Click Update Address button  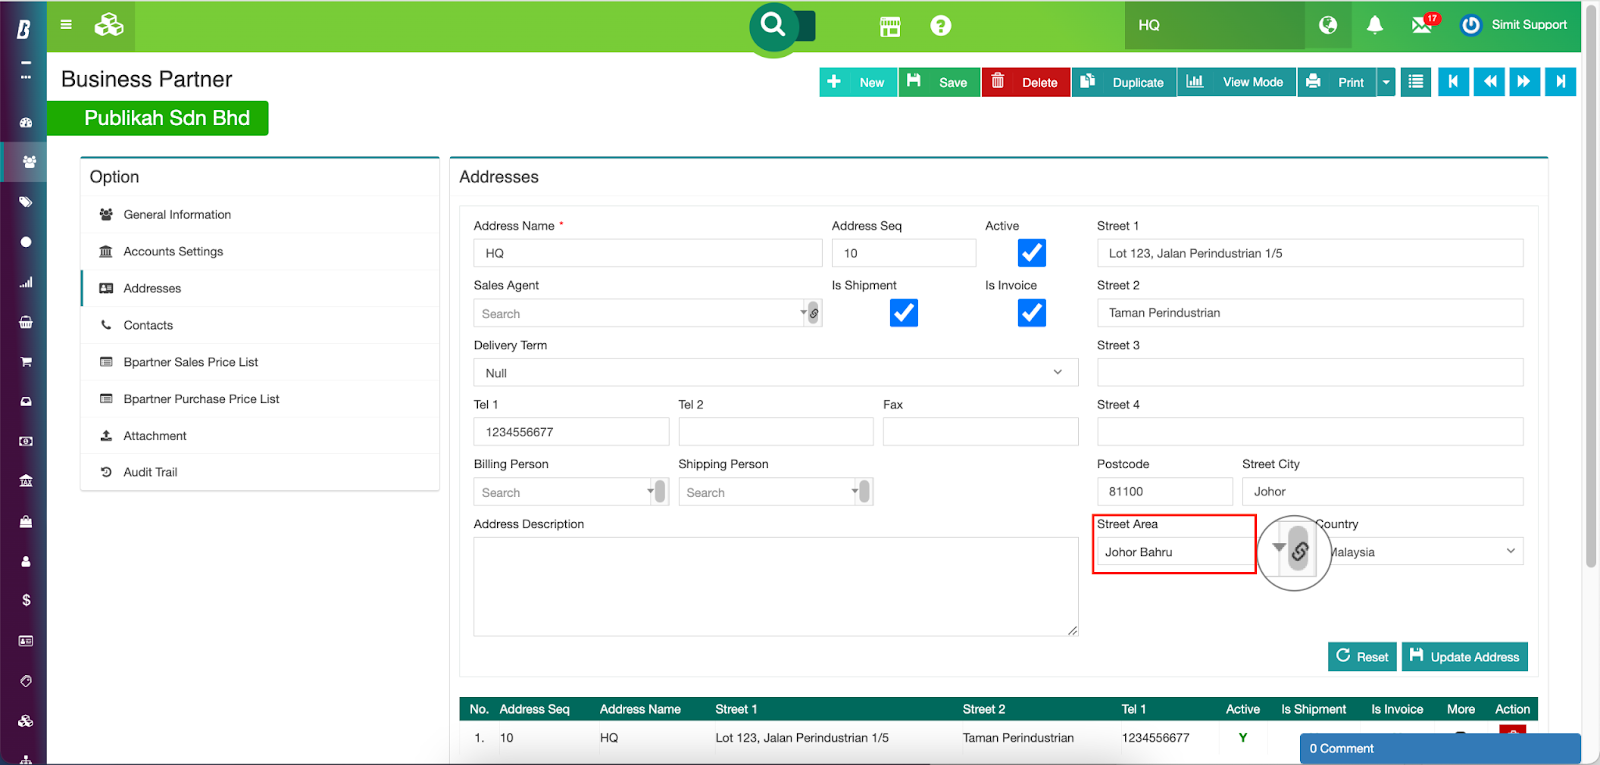point(1465,656)
